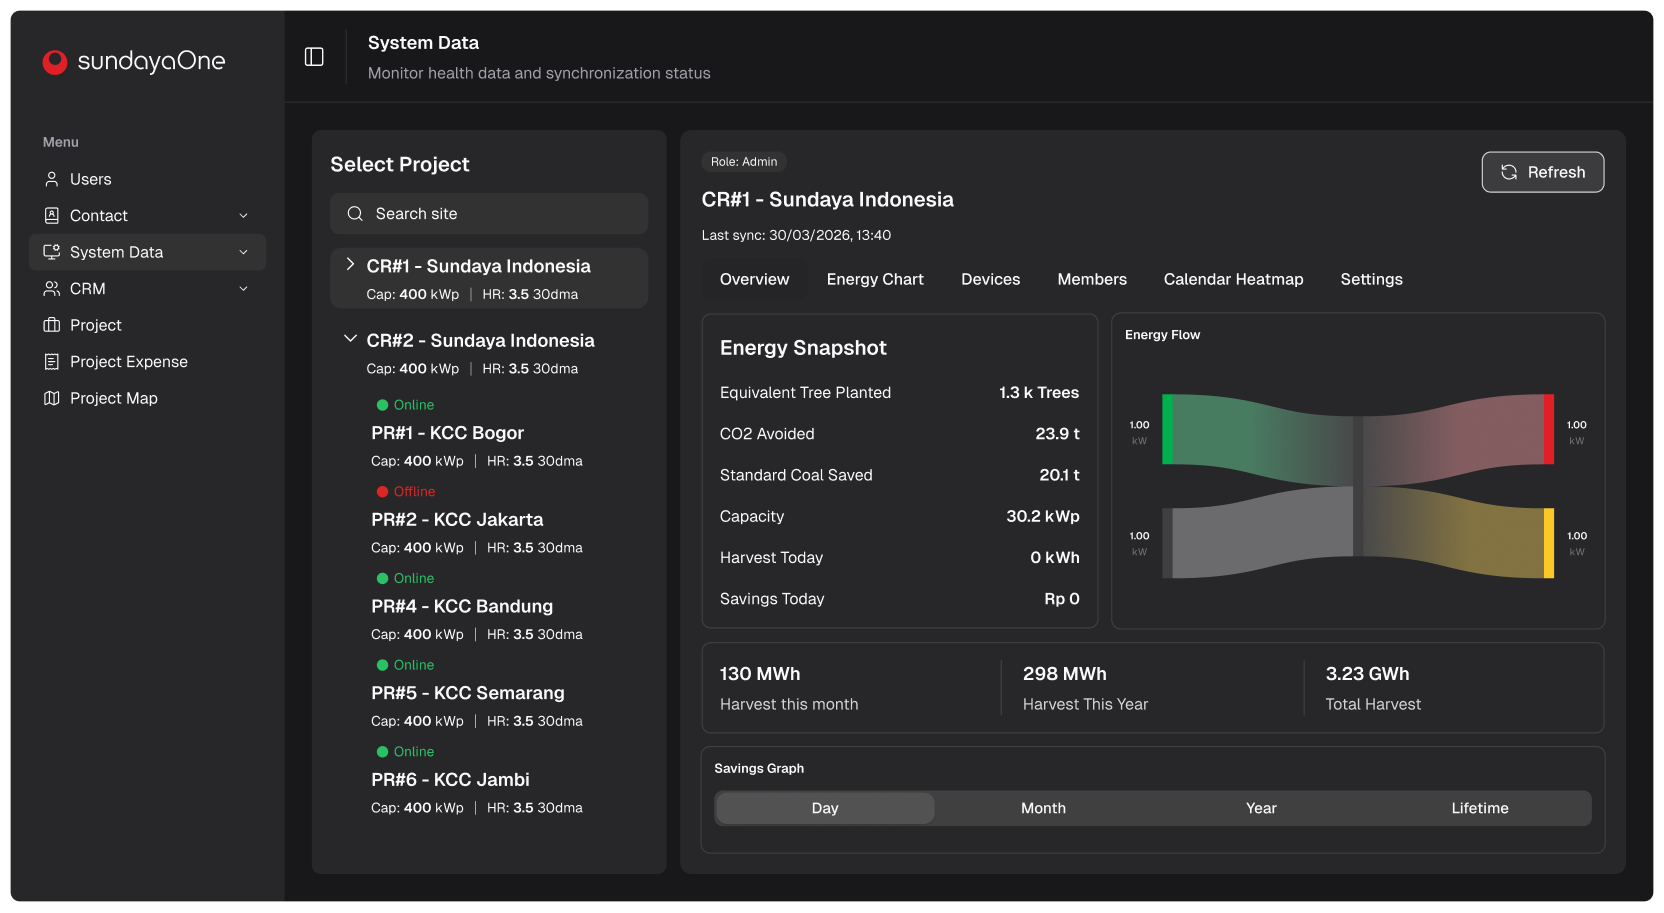Select site PR#6 - KCC Jambi
The image size is (1664, 913).
[x=450, y=780]
